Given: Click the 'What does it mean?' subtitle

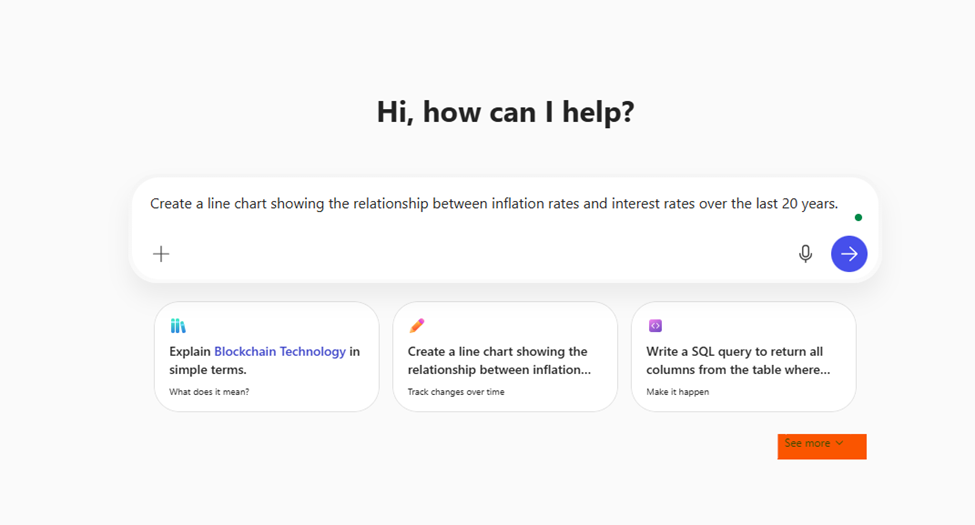Looking at the screenshot, I should (x=209, y=392).
